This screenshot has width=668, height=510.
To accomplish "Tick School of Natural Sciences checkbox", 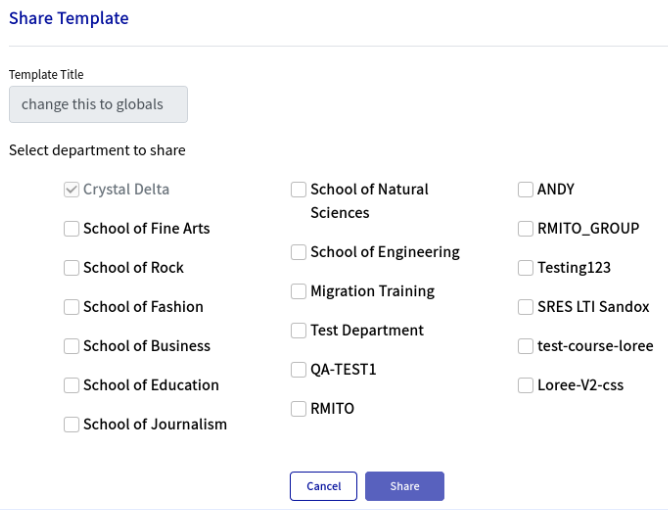I will click(x=299, y=190).
